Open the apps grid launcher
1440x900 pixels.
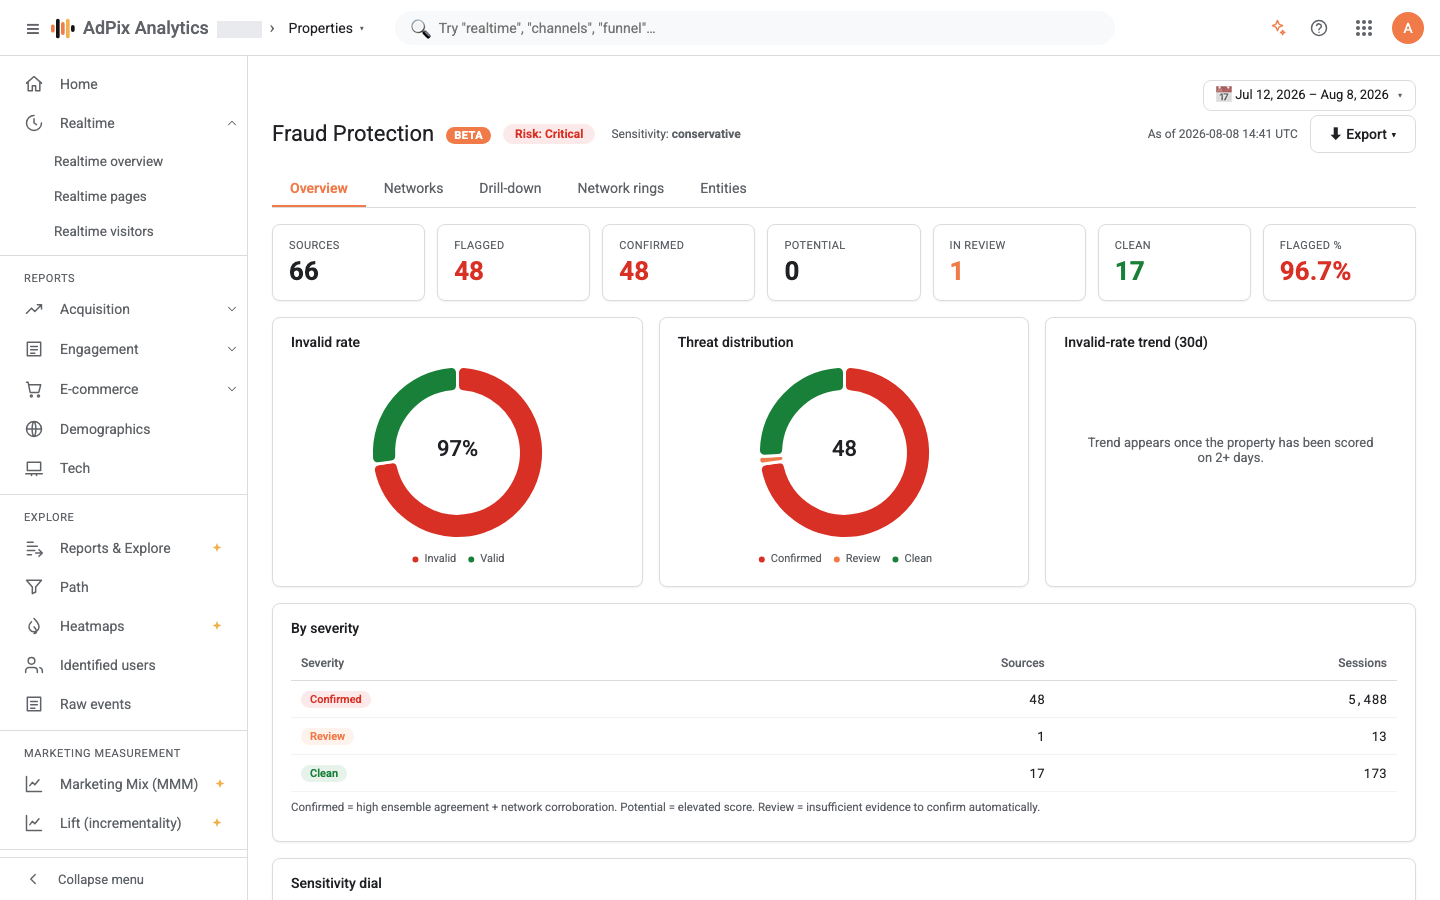point(1364,28)
